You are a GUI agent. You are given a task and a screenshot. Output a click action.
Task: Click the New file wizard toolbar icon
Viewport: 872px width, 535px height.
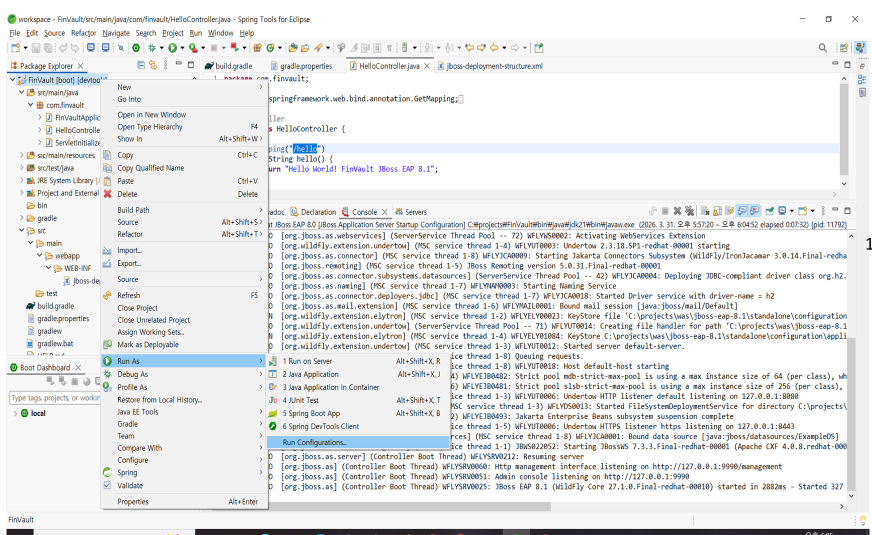click(x=15, y=48)
